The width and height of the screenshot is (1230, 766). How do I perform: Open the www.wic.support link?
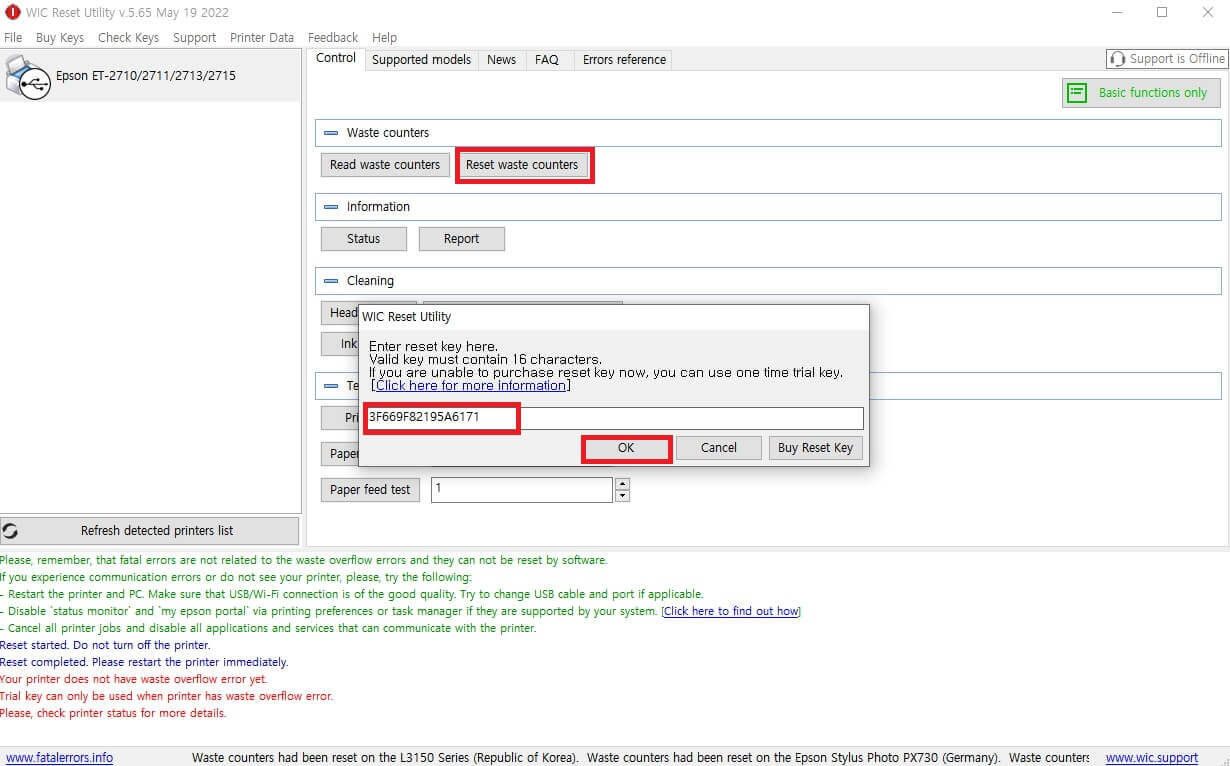[x=1152, y=758]
